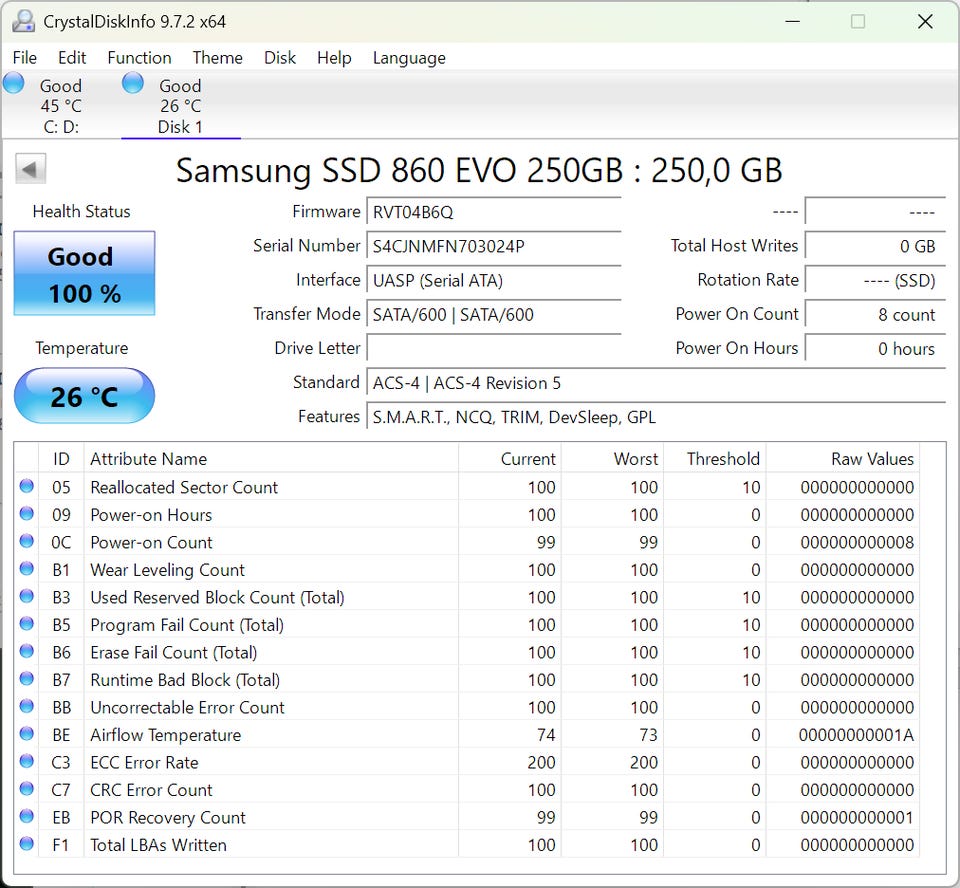Click the Total LBAs Written status orb

[x=27, y=845]
